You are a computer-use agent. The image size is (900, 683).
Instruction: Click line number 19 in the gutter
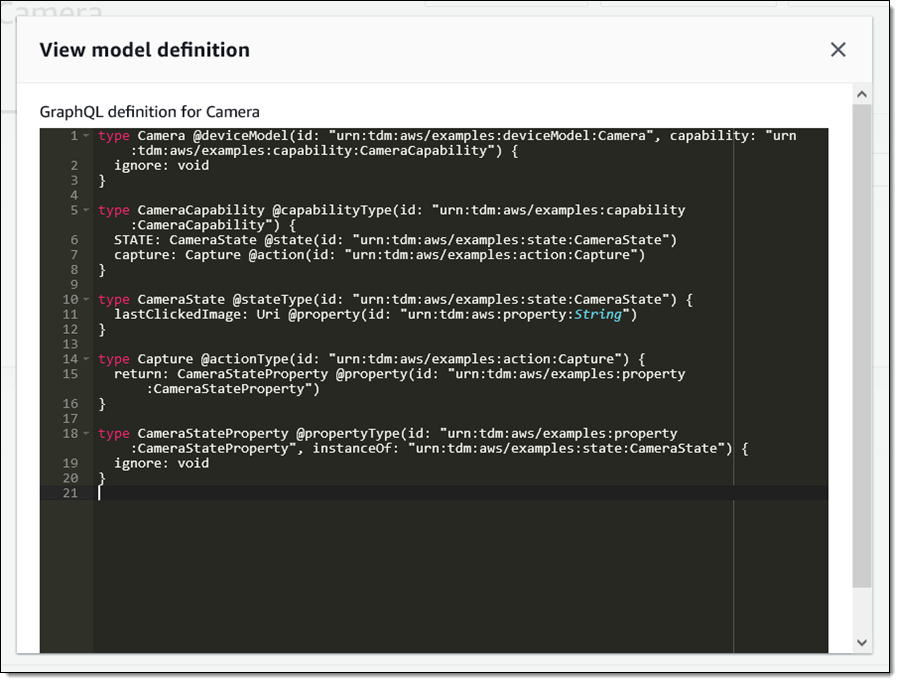[x=70, y=463]
